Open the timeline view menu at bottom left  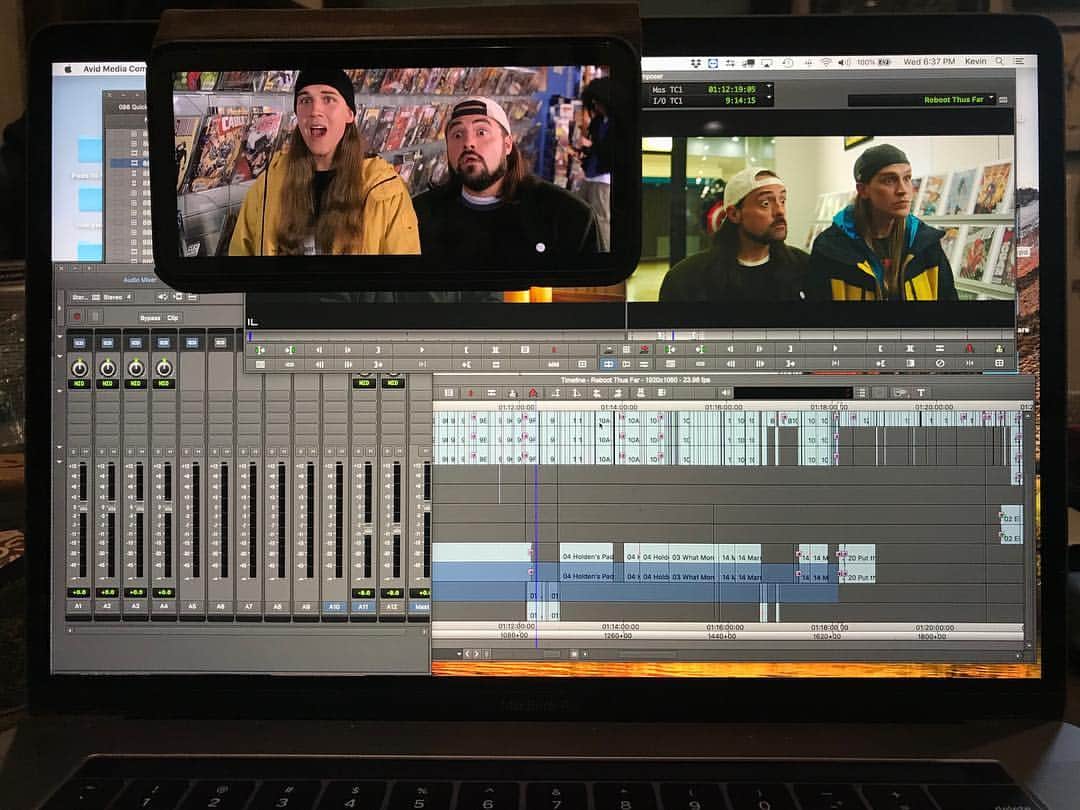tap(459, 653)
